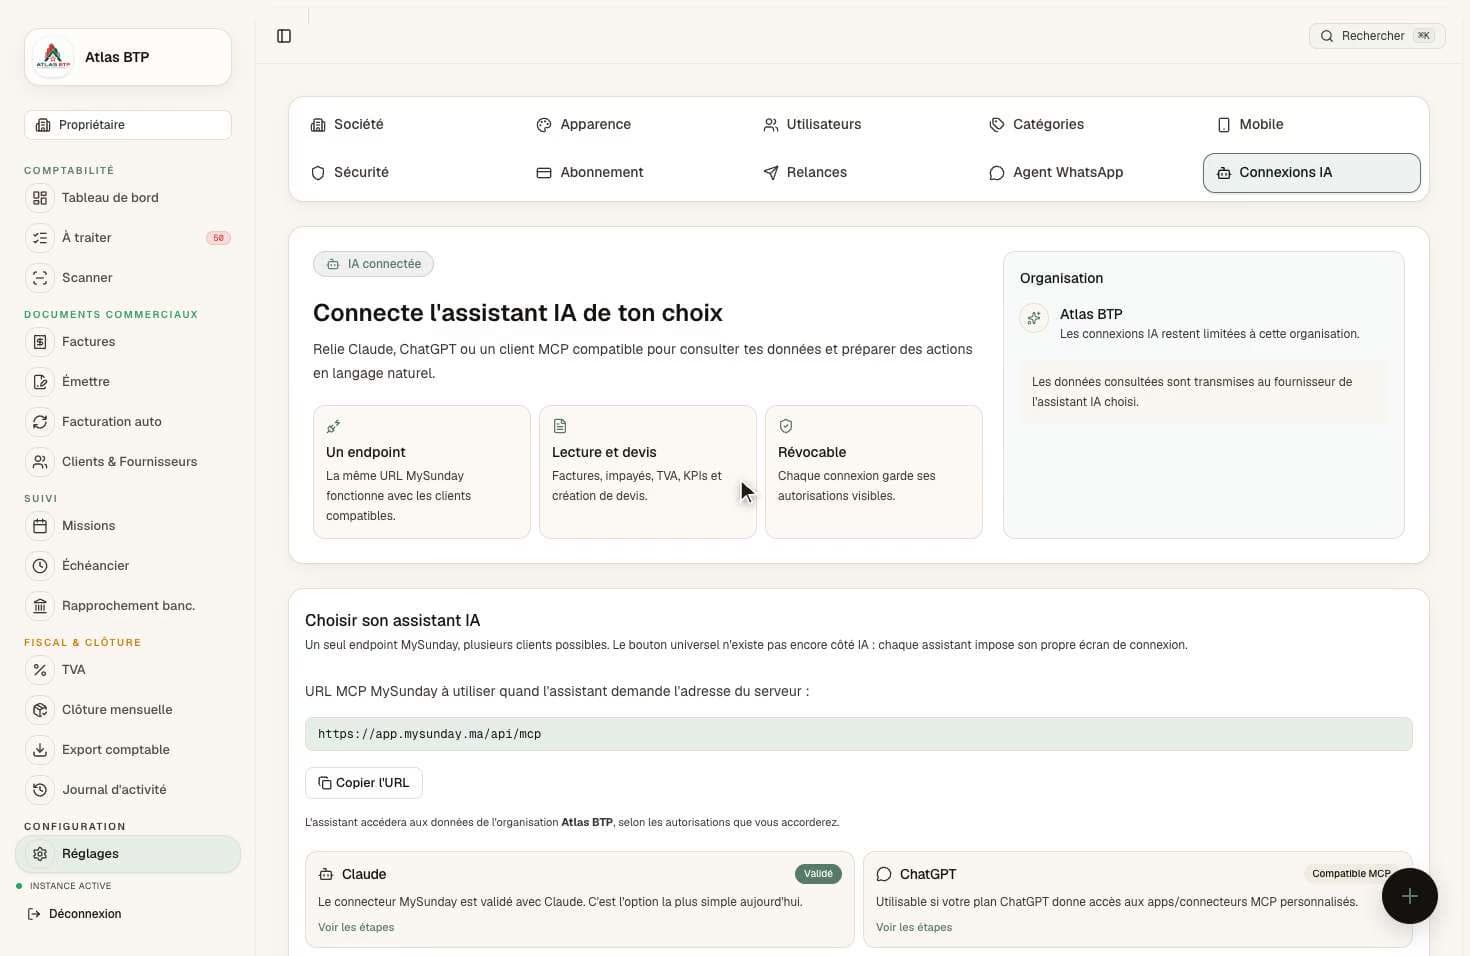This screenshot has height=956, width=1470.
Task: Click the 'INSTANCE ACTIVE' status text
Action: point(70,886)
